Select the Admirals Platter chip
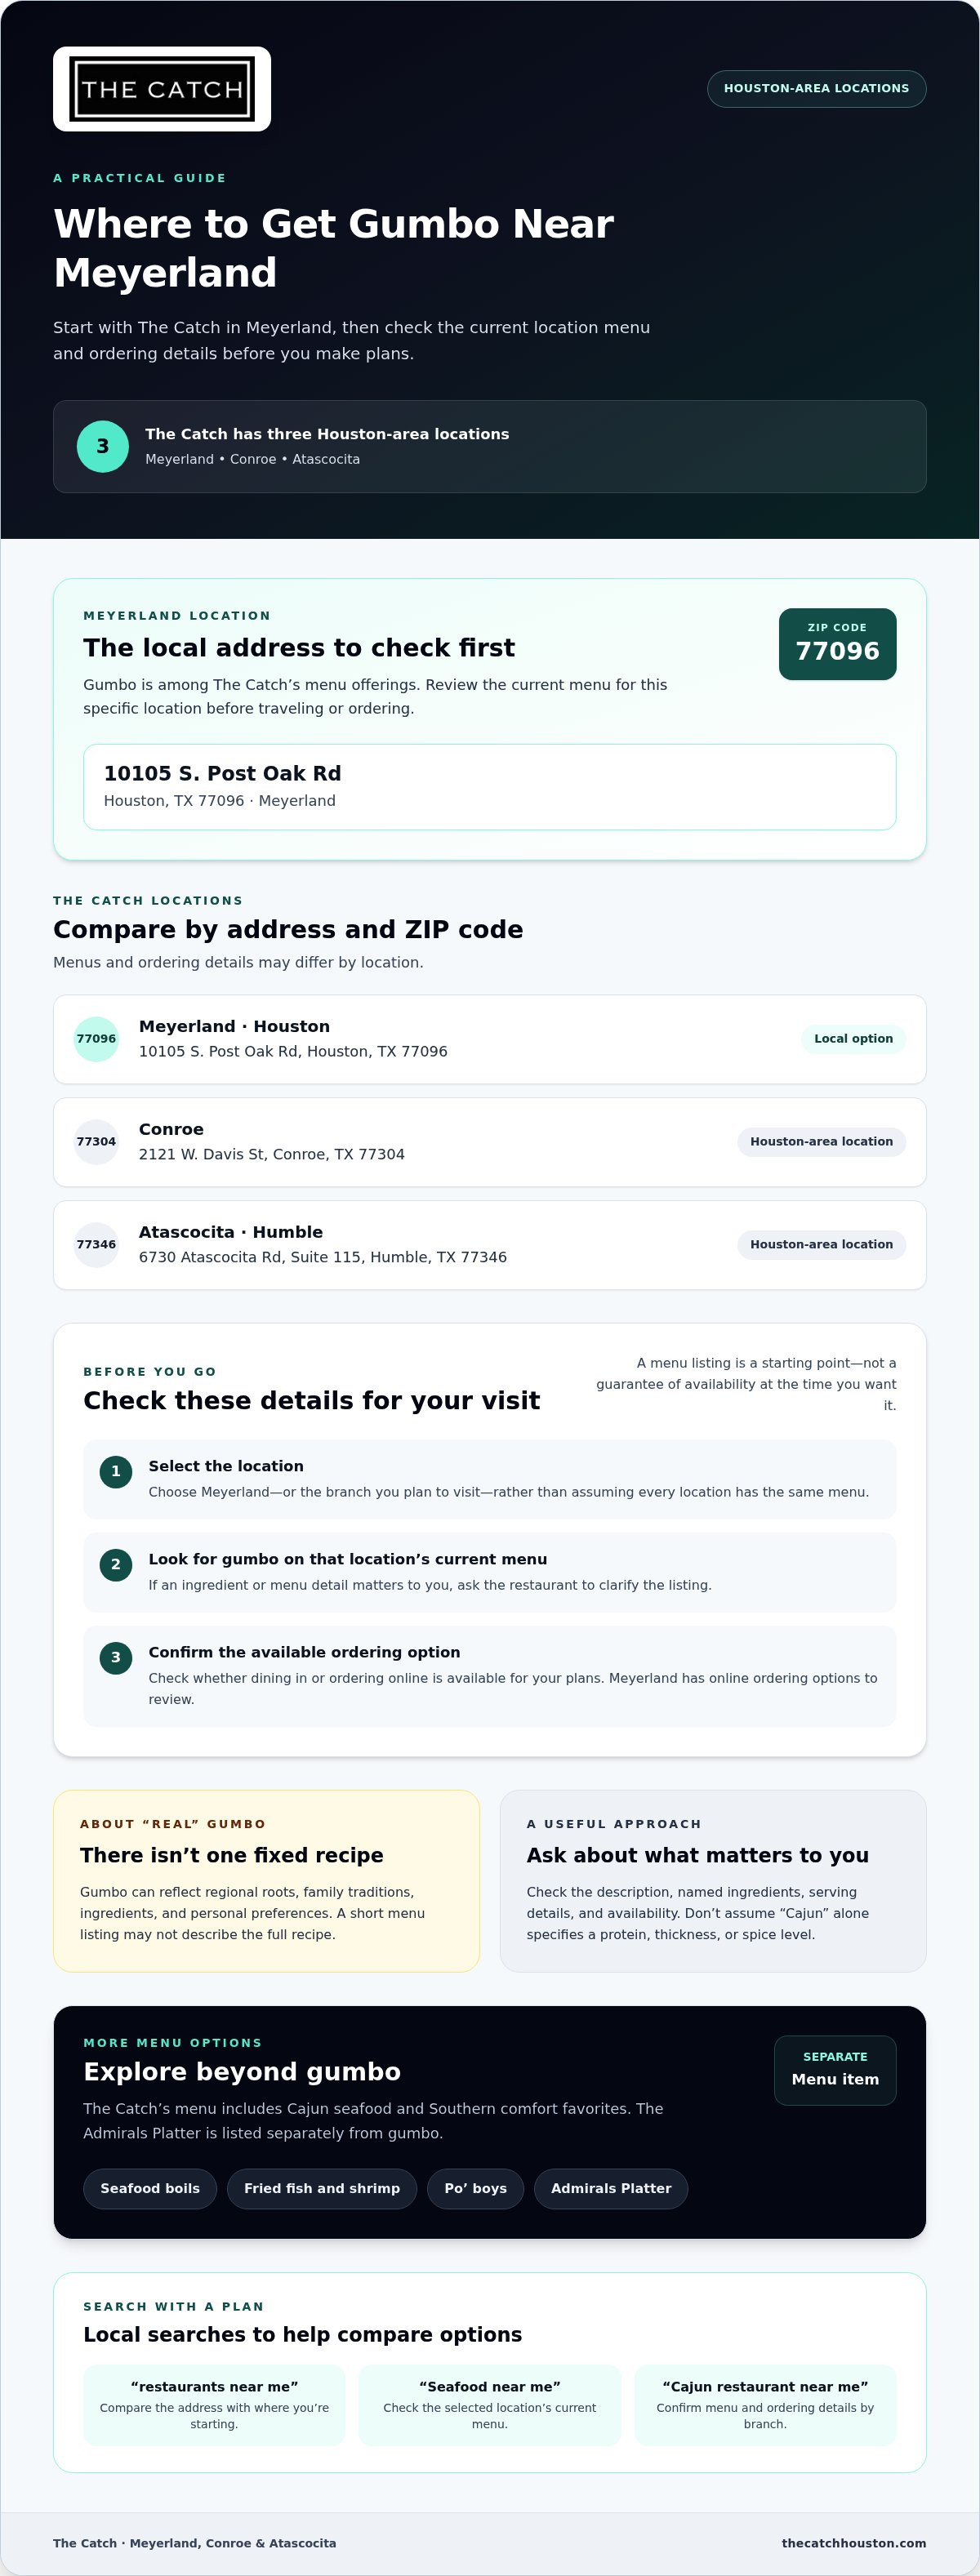 (x=611, y=2189)
